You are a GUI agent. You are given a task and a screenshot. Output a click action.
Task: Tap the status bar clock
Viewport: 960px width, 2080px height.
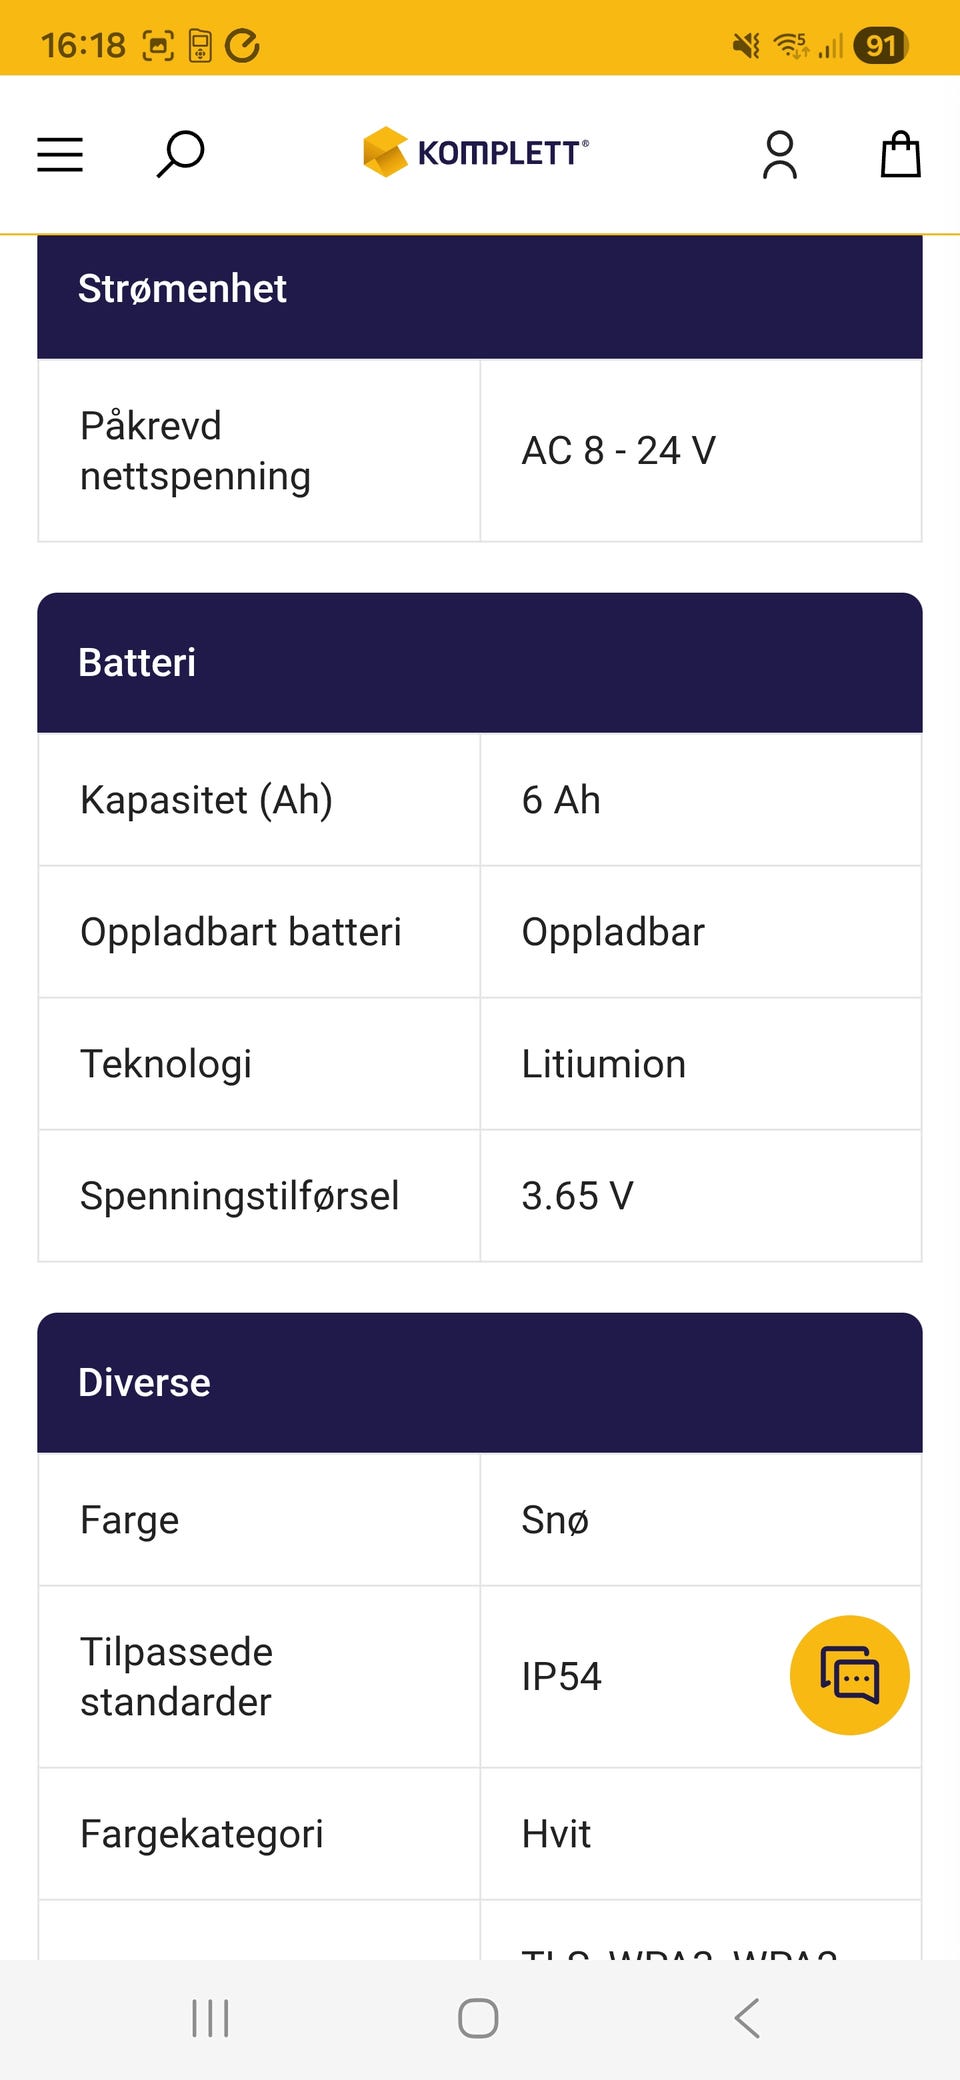pyautogui.click(x=83, y=45)
